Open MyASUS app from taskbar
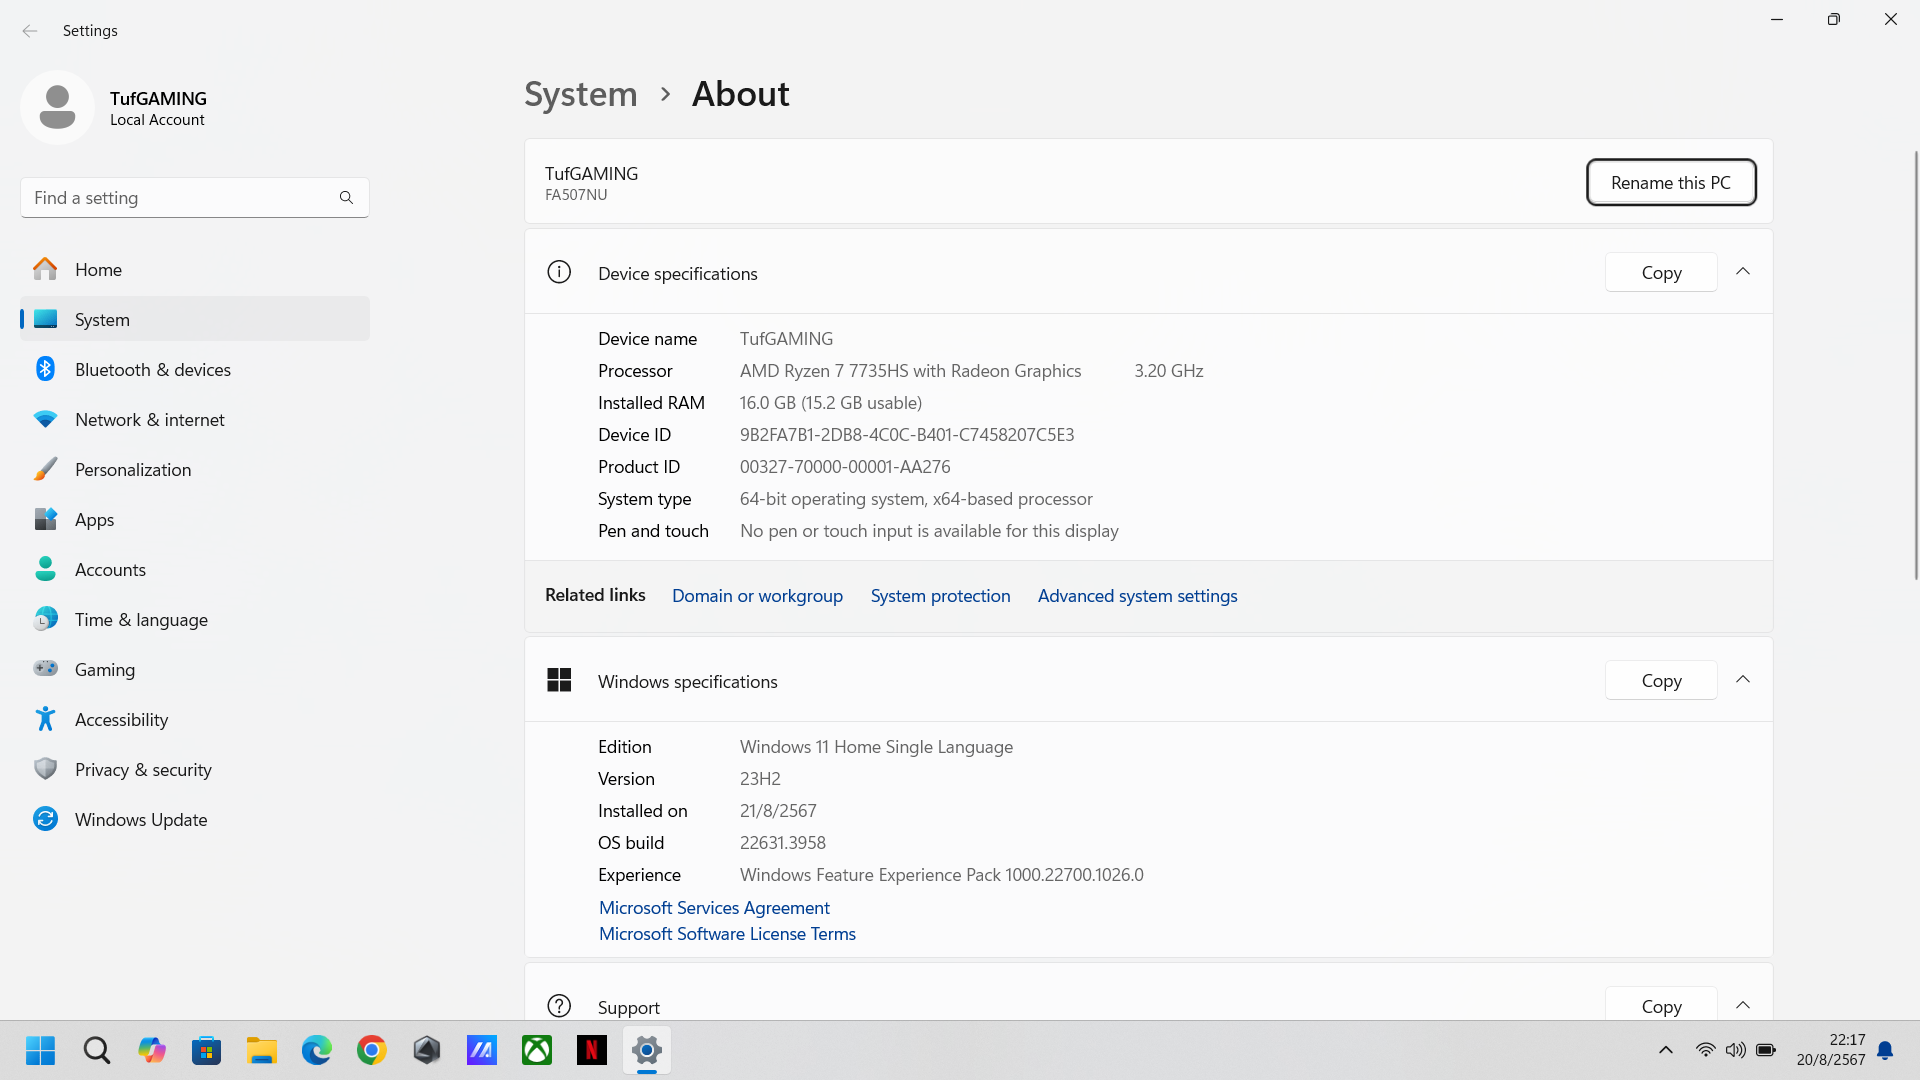The width and height of the screenshot is (1920, 1080). coord(482,1050)
